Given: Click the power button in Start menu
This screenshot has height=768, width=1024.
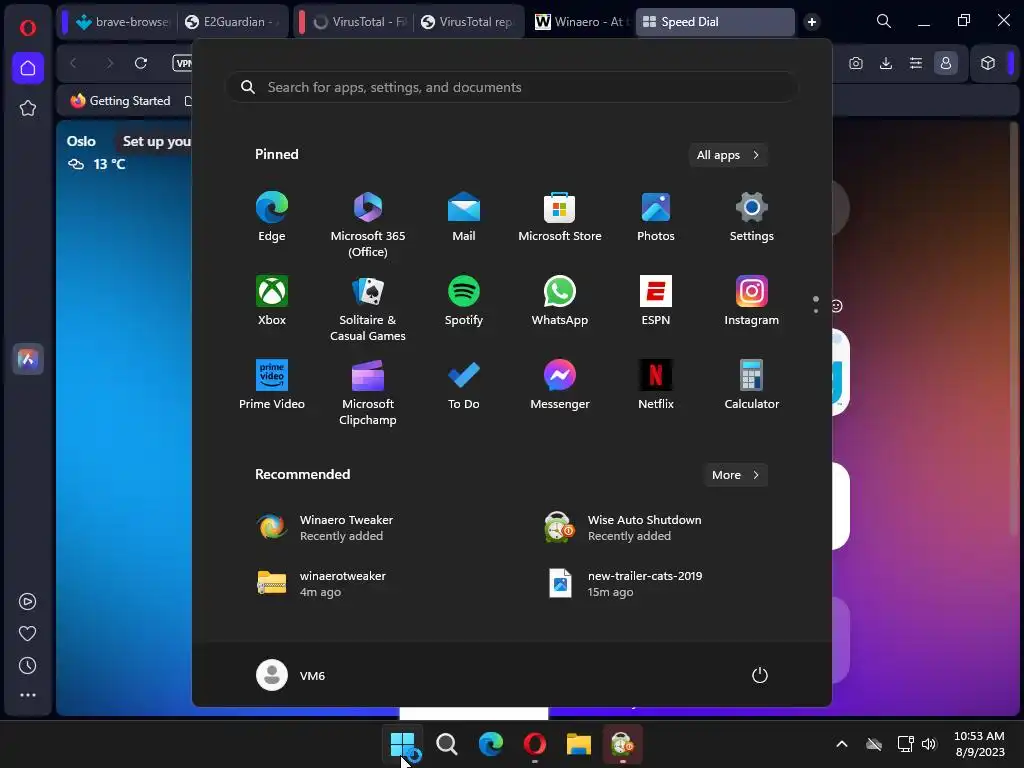Looking at the screenshot, I should [760, 675].
